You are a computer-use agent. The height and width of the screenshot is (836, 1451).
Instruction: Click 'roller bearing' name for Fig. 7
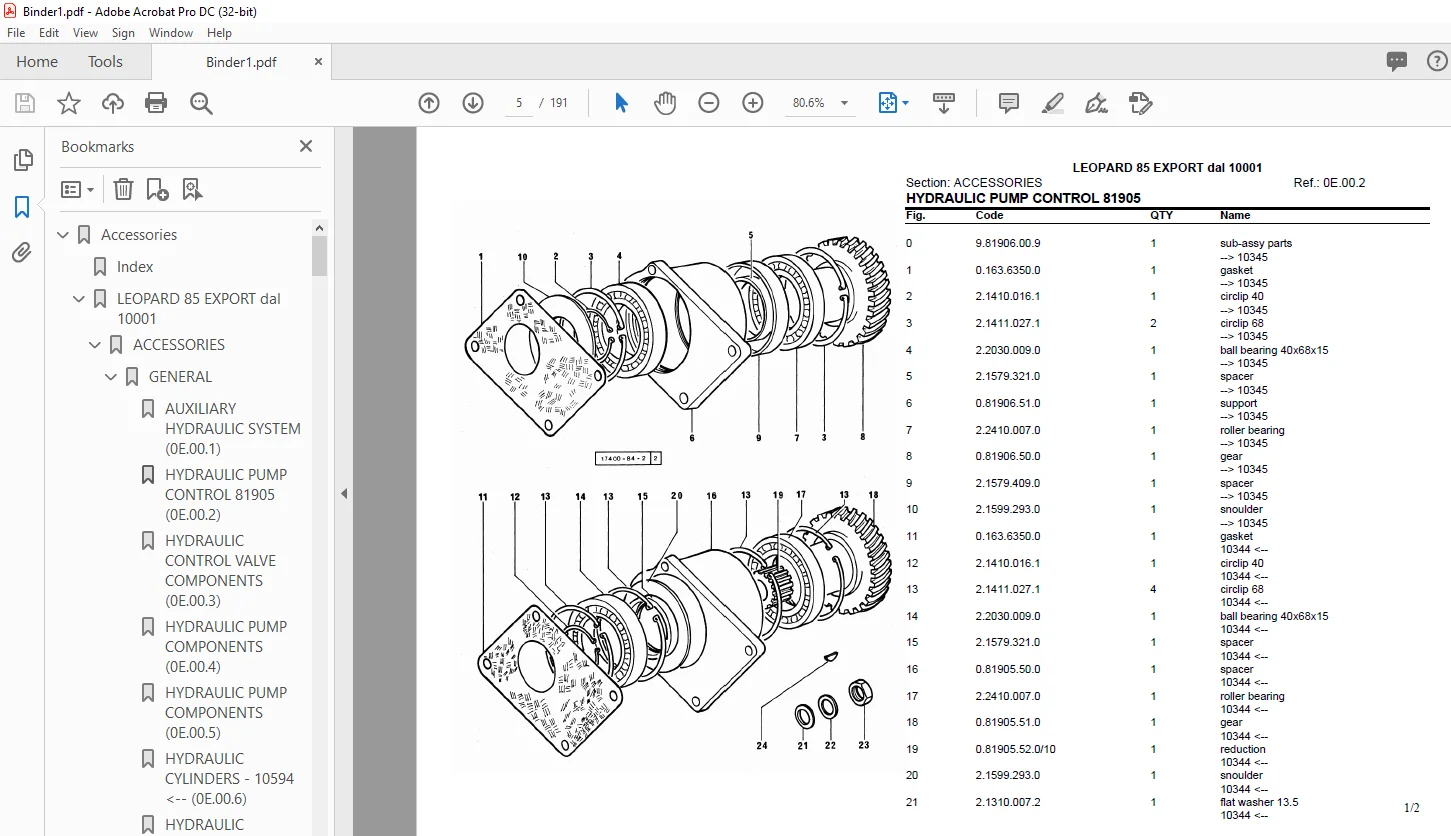tap(1252, 431)
